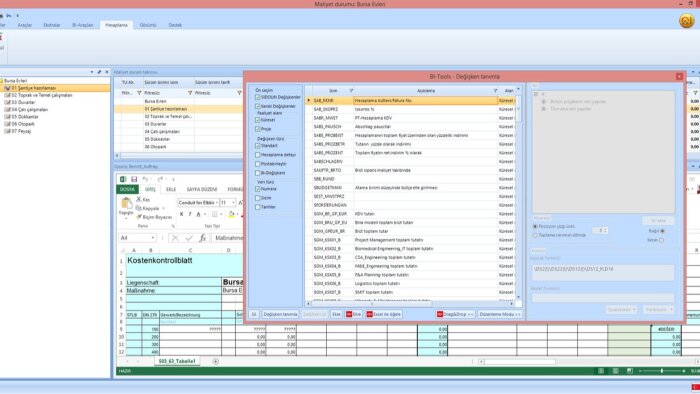This screenshot has height=394, width=700.
Task: Open the BI-Araçları ribbon tab
Action: 83,25
